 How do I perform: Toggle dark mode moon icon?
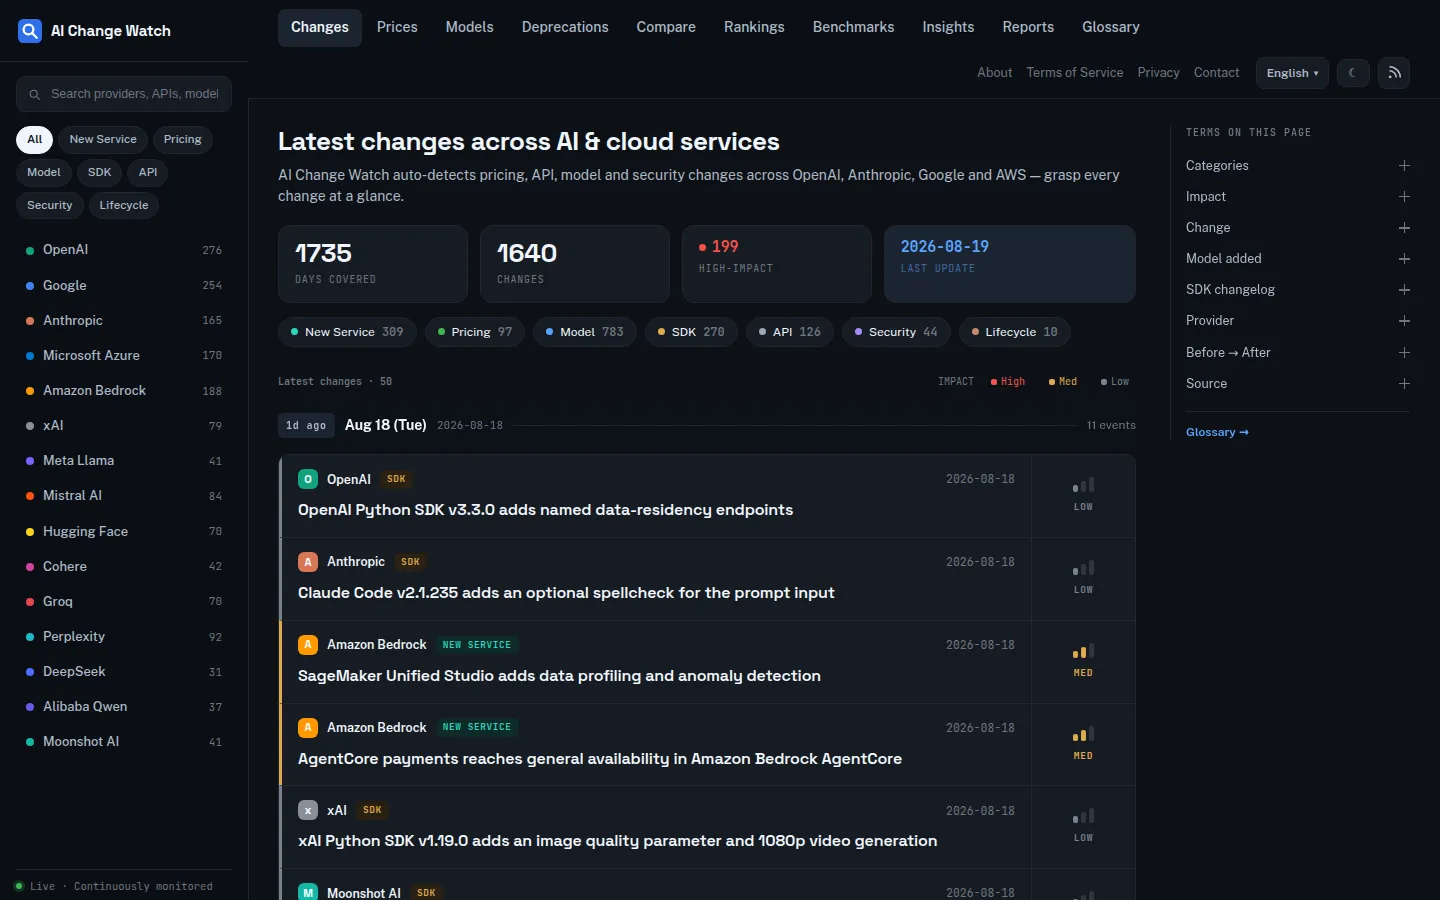click(1353, 73)
